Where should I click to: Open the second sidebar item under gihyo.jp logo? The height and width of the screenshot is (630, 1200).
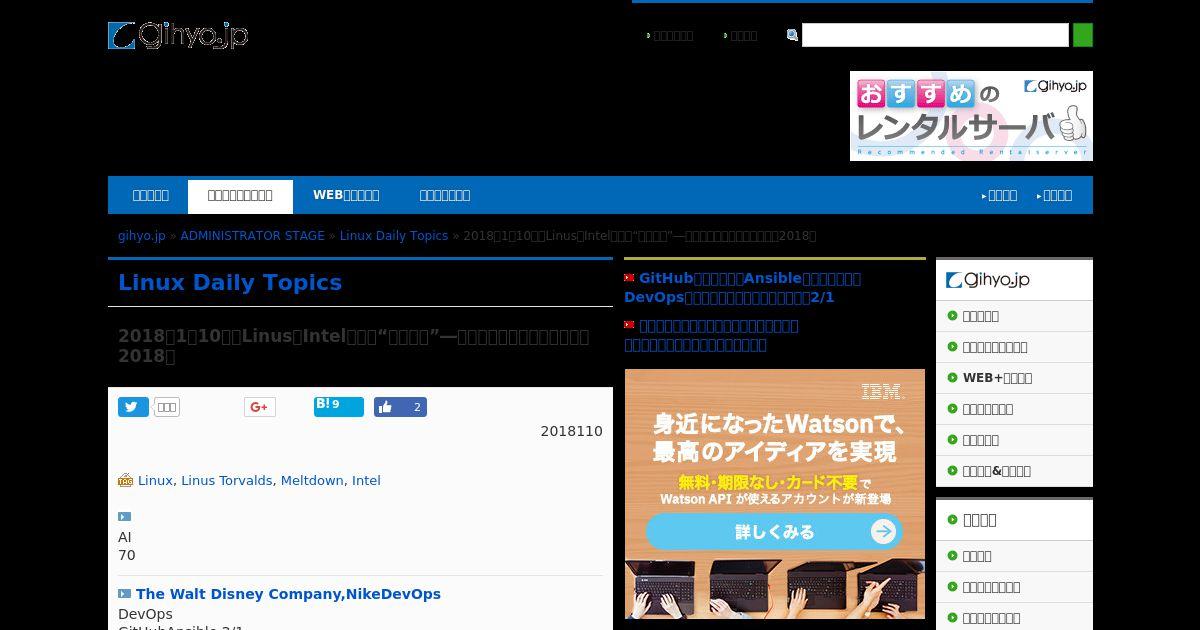[1014, 347]
